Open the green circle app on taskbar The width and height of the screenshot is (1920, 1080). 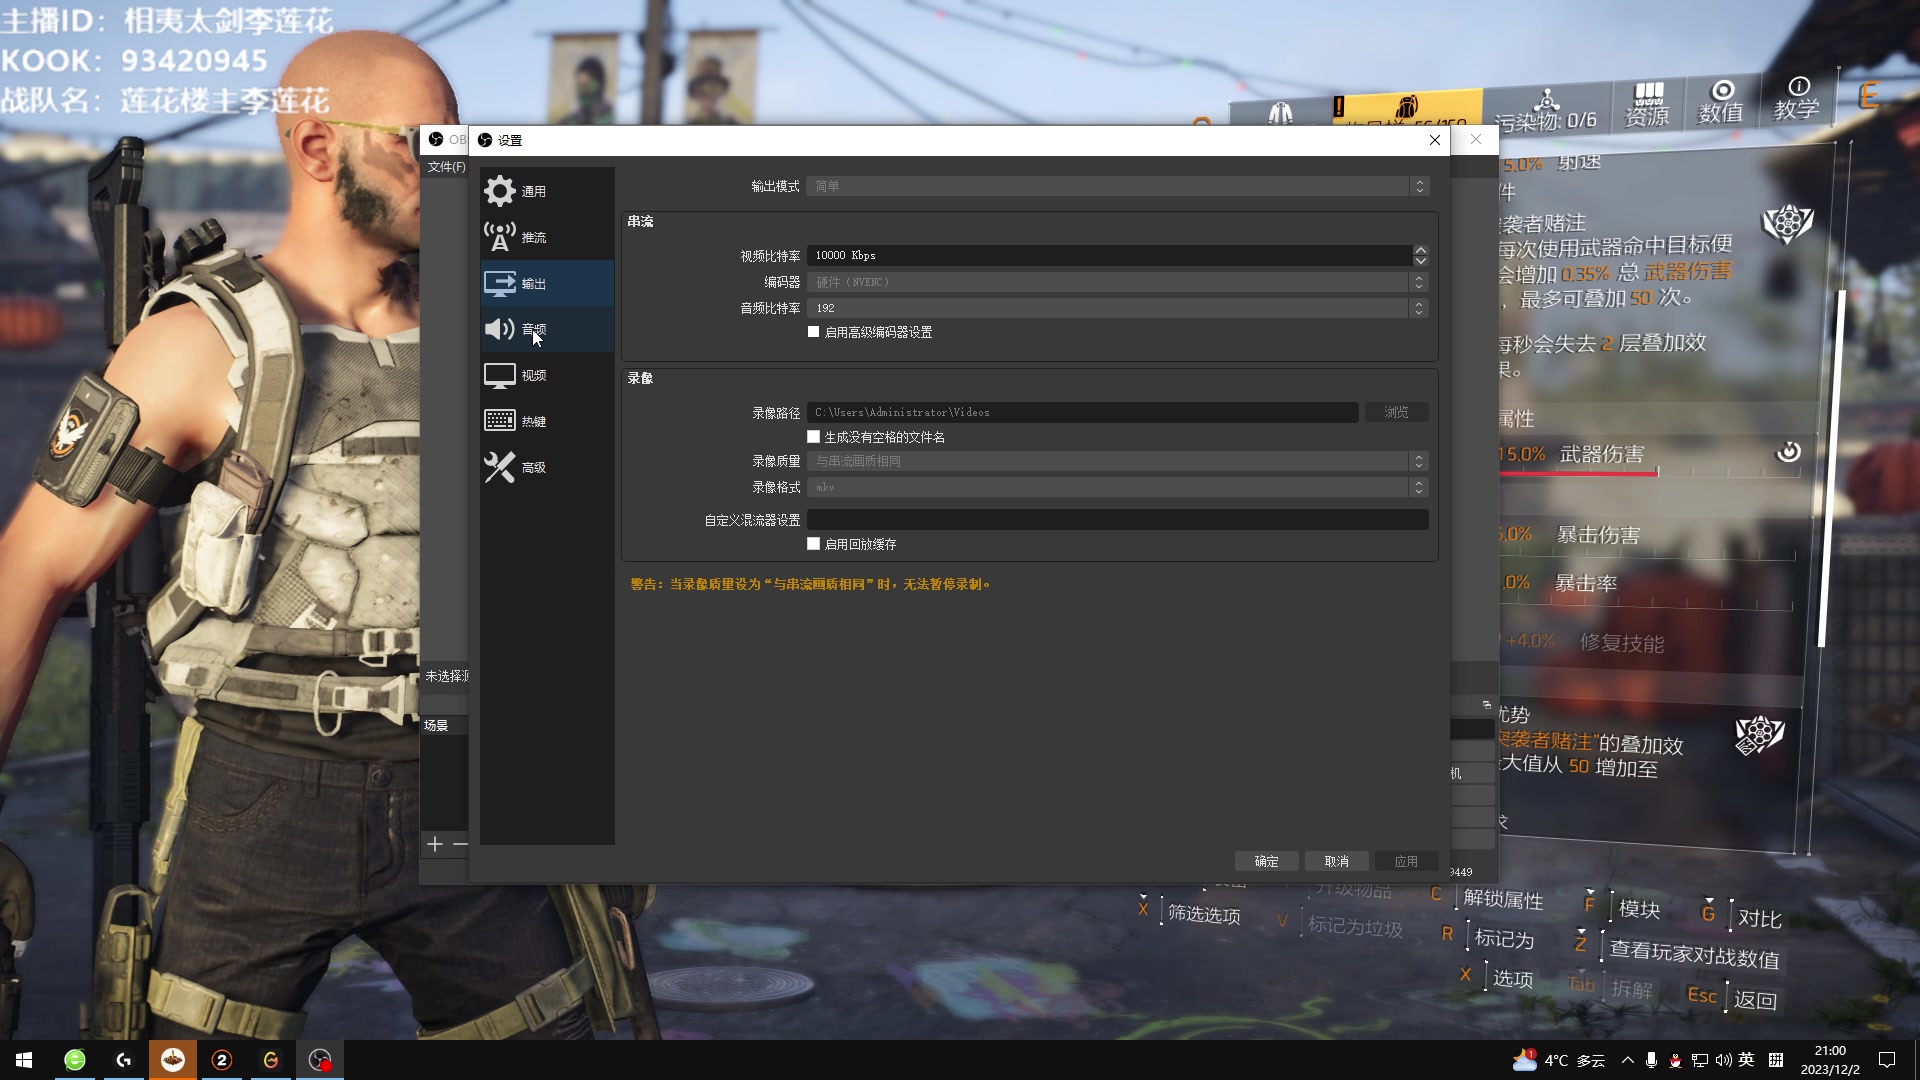pyautogui.click(x=75, y=1060)
